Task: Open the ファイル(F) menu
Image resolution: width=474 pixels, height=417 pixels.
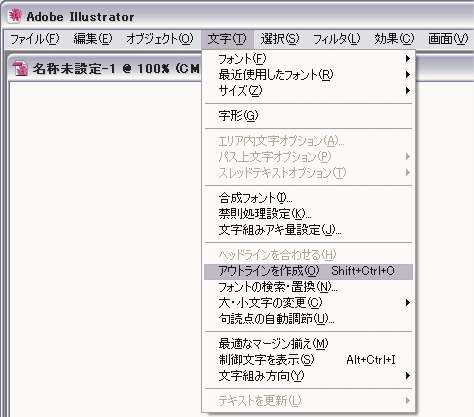Action: (34, 39)
